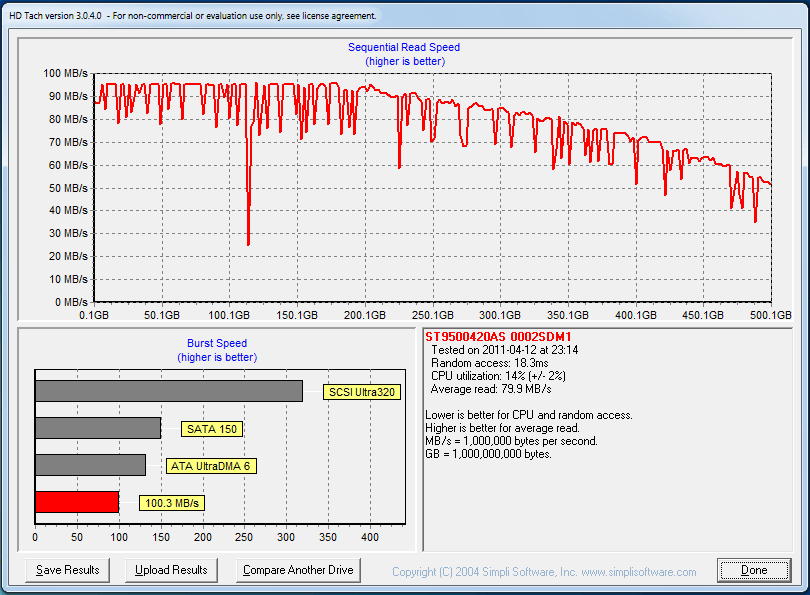Click the Sequential Read Speed chart title

[x=404, y=47]
